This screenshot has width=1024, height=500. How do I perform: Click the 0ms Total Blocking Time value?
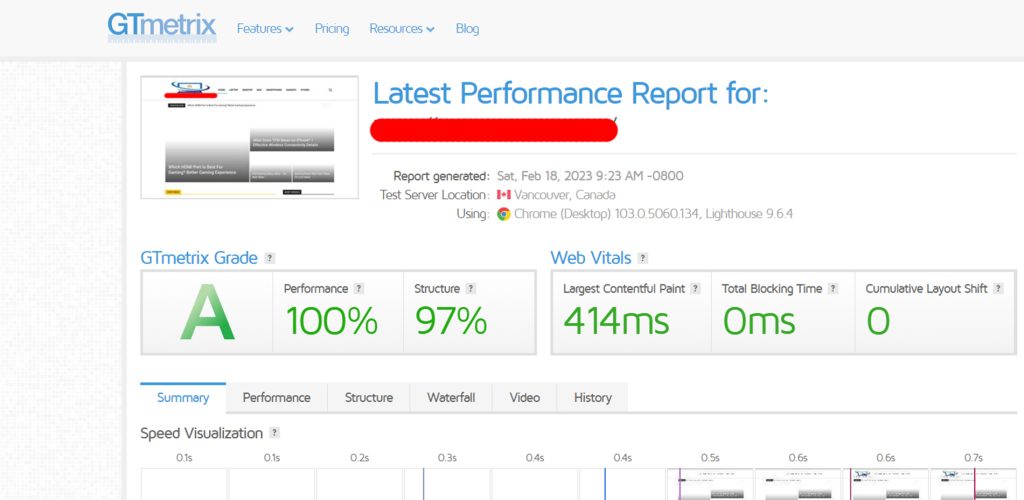[759, 321]
